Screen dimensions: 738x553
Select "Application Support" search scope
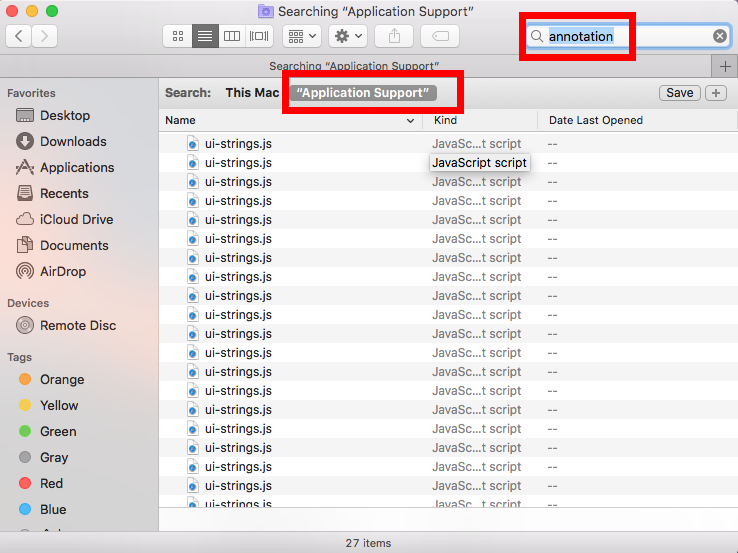pos(363,93)
